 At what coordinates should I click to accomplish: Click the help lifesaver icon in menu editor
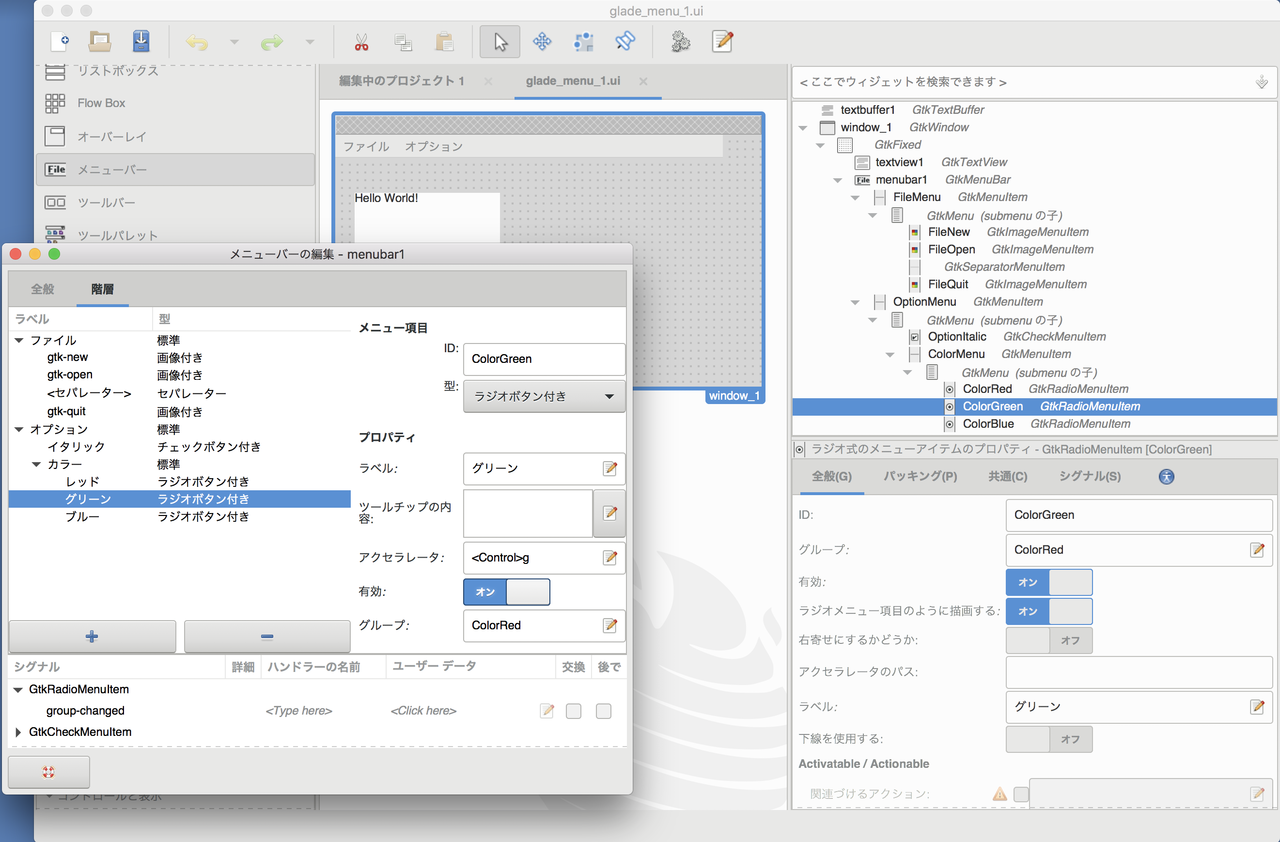(48, 771)
